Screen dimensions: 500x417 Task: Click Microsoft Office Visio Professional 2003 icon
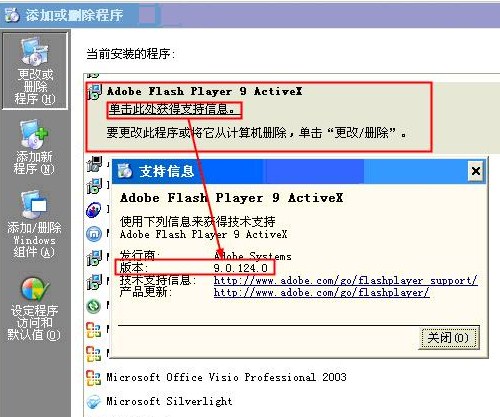pyautogui.click(x=94, y=378)
